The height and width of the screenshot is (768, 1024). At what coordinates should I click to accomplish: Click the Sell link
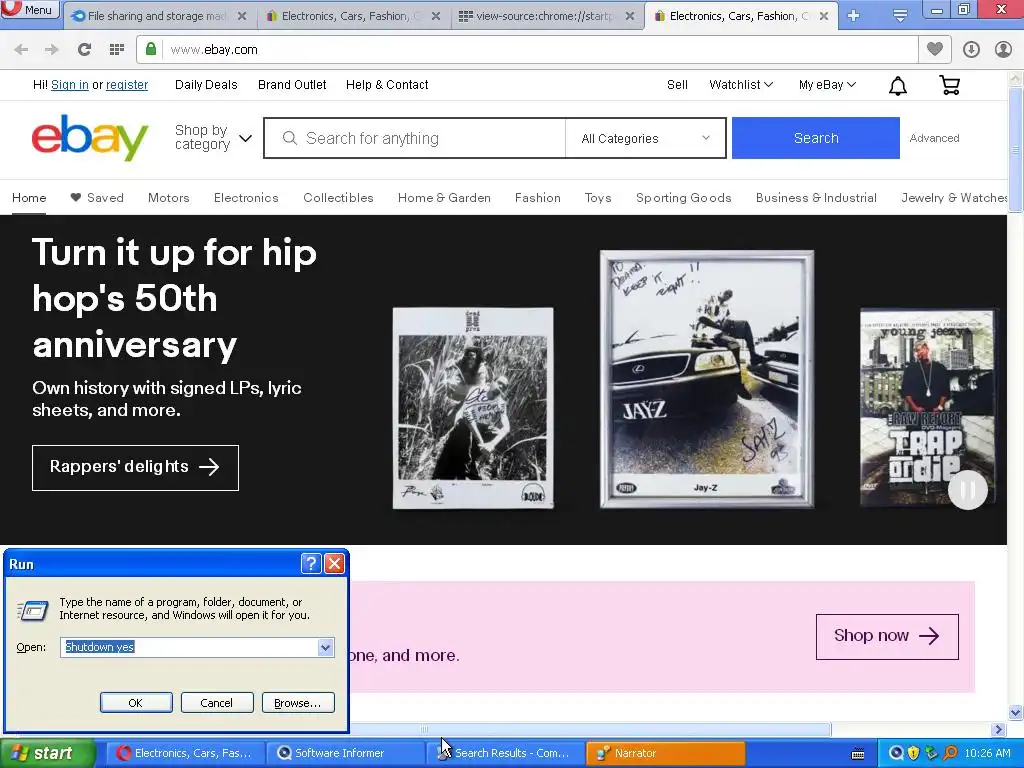coord(677,85)
